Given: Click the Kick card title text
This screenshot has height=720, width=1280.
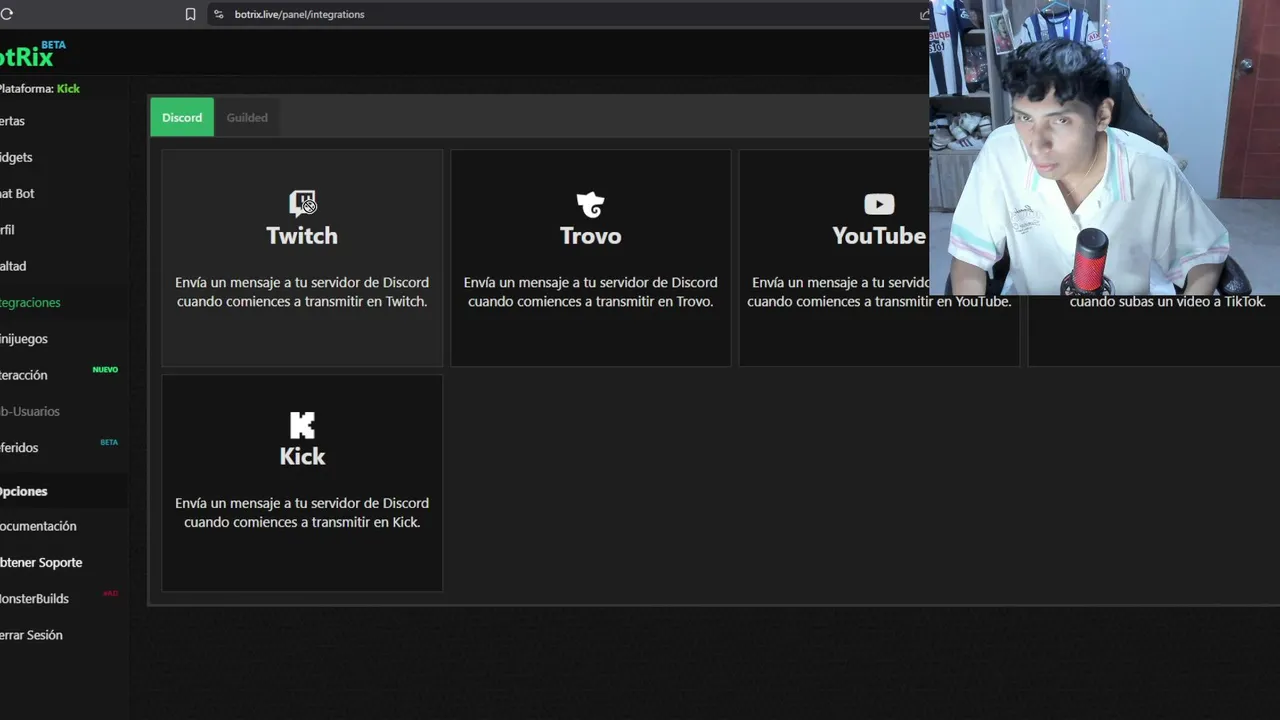Looking at the screenshot, I should (x=302, y=457).
